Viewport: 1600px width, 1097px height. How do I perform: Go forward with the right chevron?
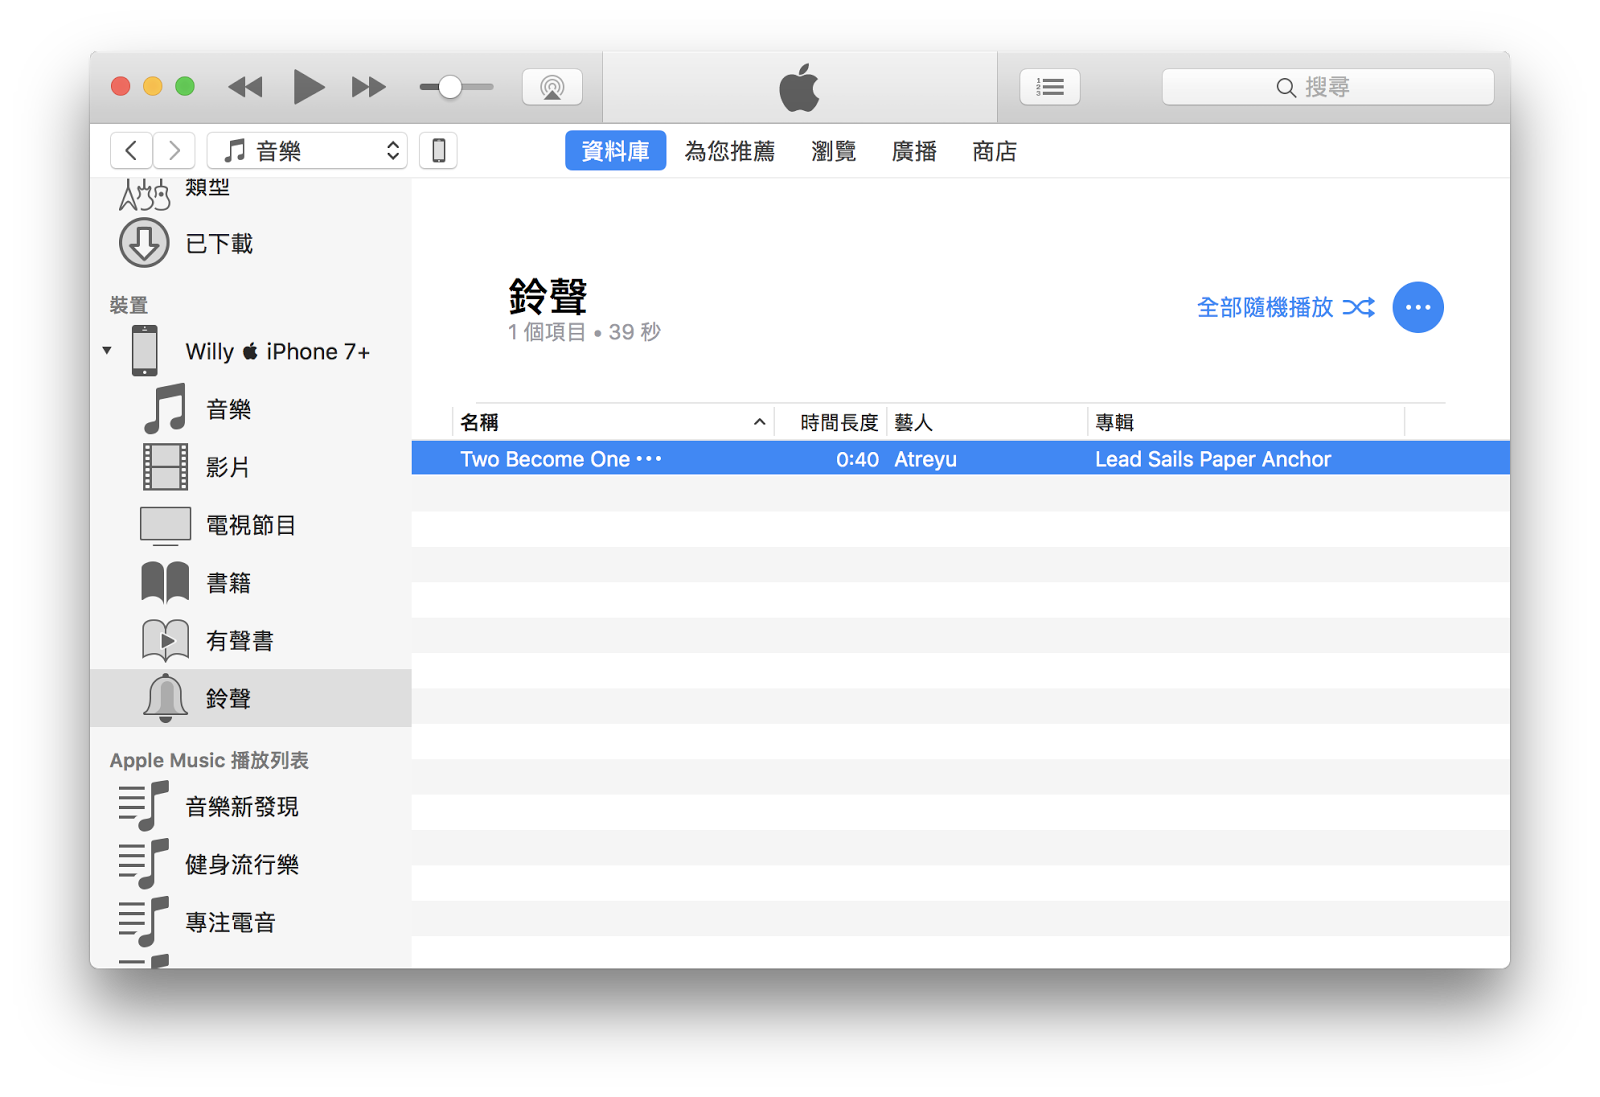click(174, 151)
